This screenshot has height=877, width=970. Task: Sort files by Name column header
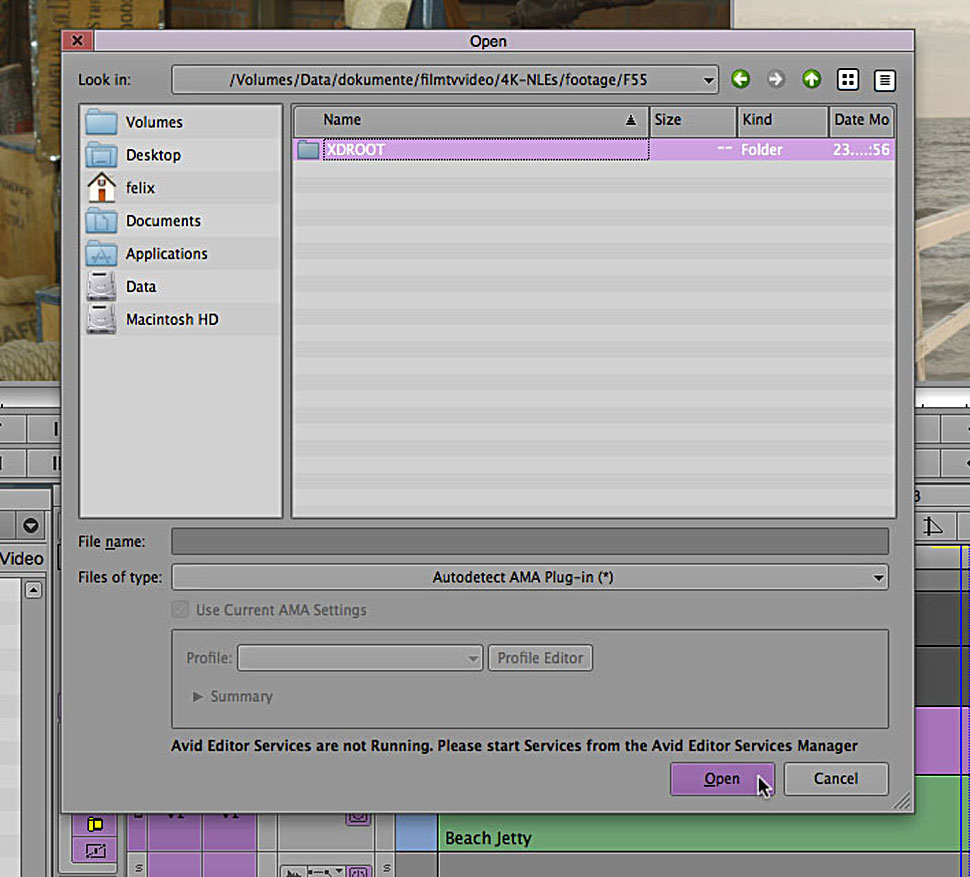point(470,120)
